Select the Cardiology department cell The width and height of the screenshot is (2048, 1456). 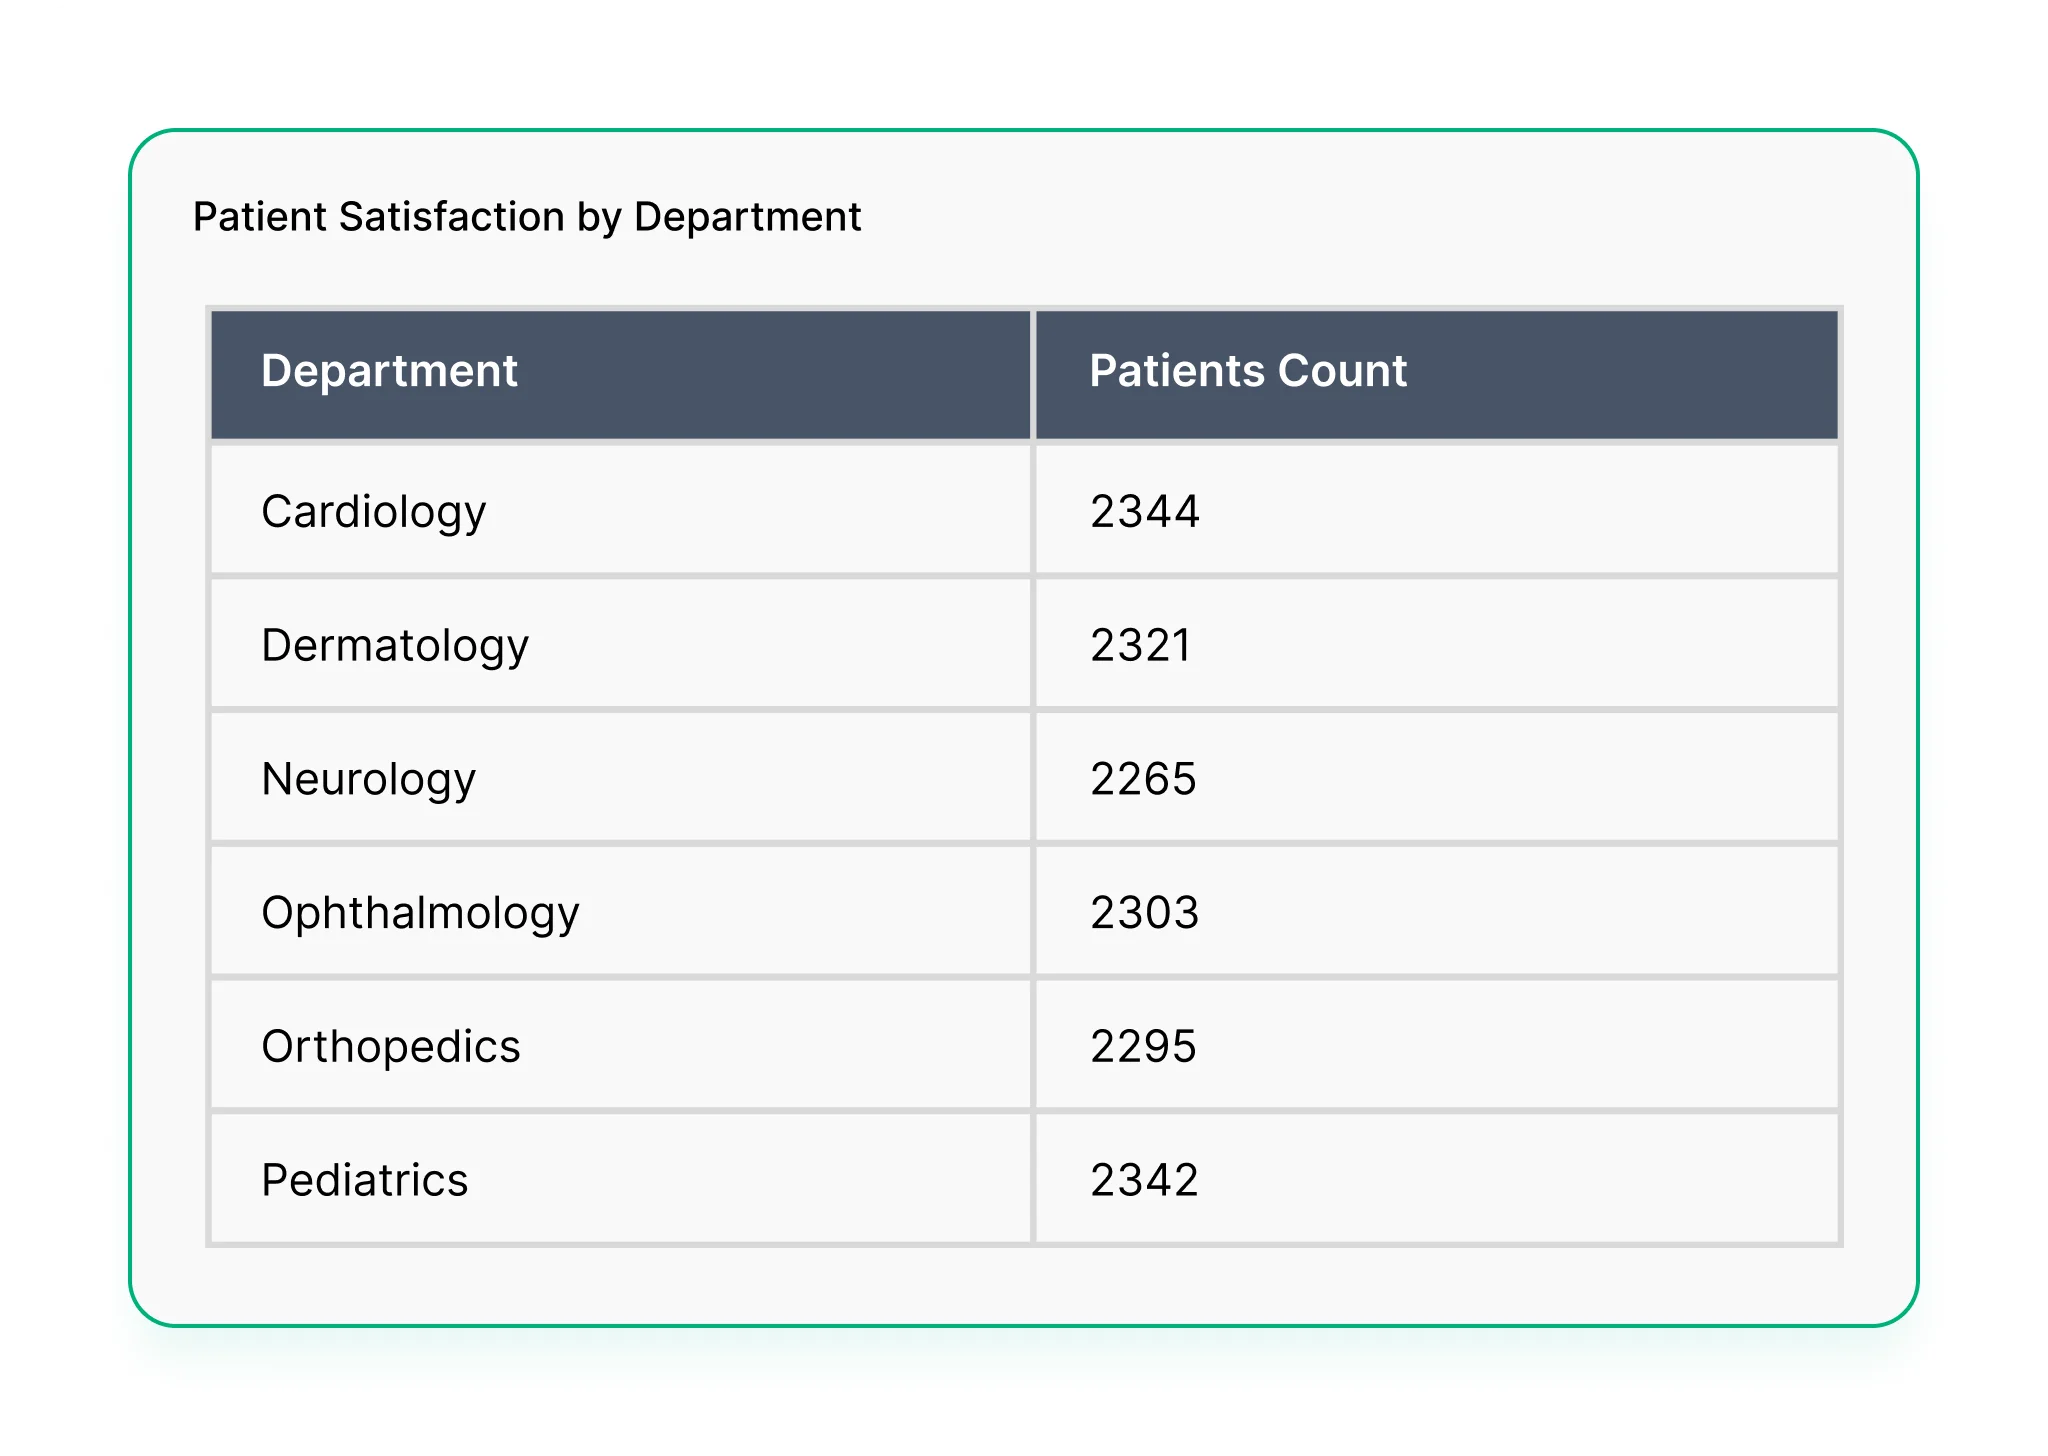pos(373,512)
